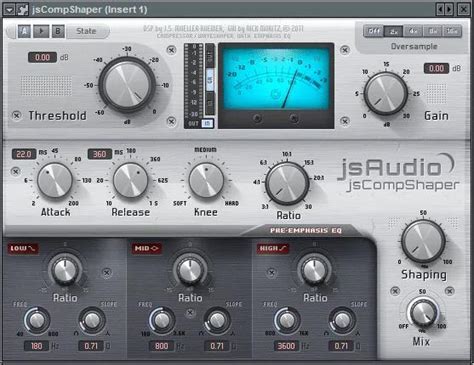The width and height of the screenshot is (474, 365).
Task: Set Oversample to Off
Action: [373, 31]
